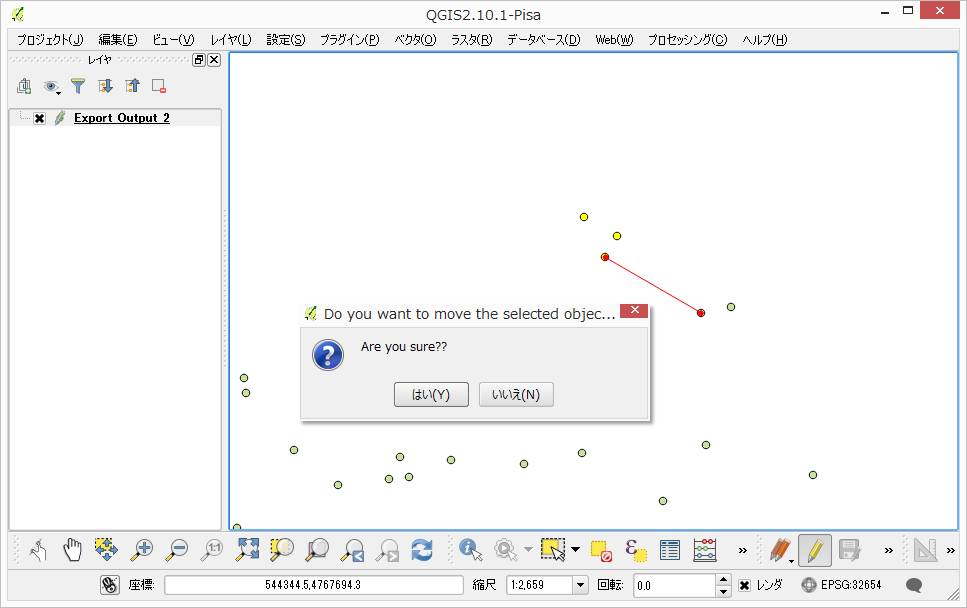
Task: Decline move by clicking いいえ(N)
Action: point(516,395)
